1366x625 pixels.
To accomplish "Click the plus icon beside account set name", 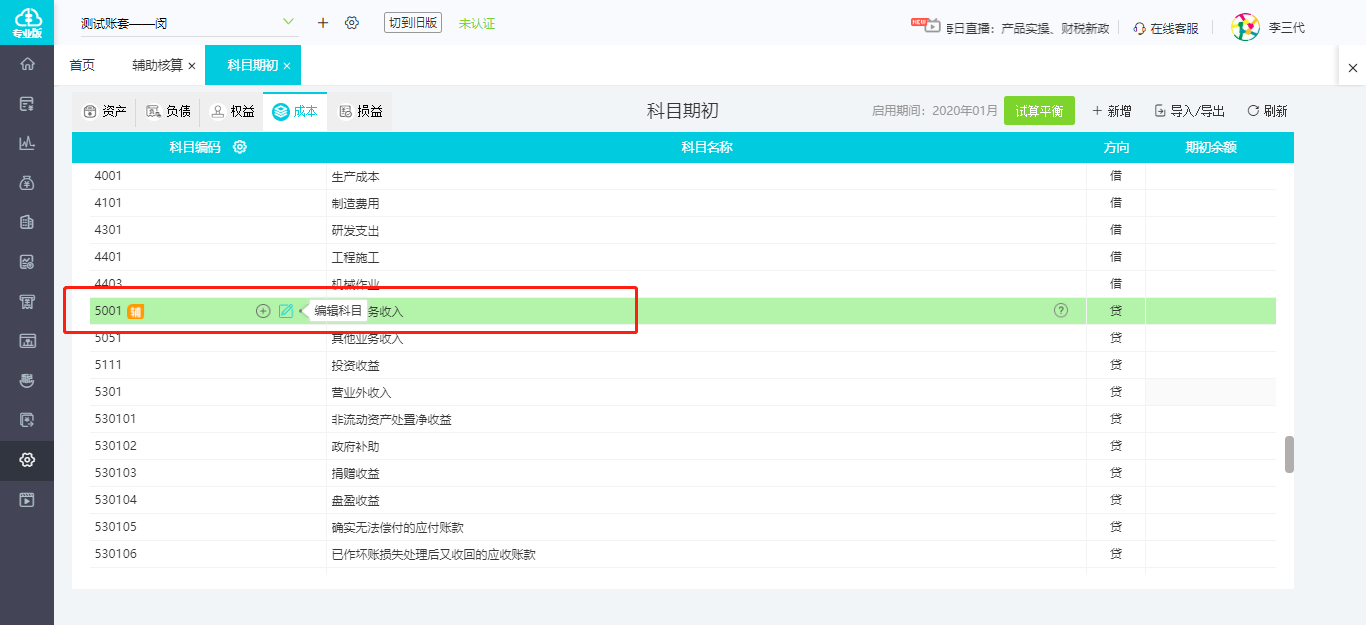I will (x=322, y=22).
